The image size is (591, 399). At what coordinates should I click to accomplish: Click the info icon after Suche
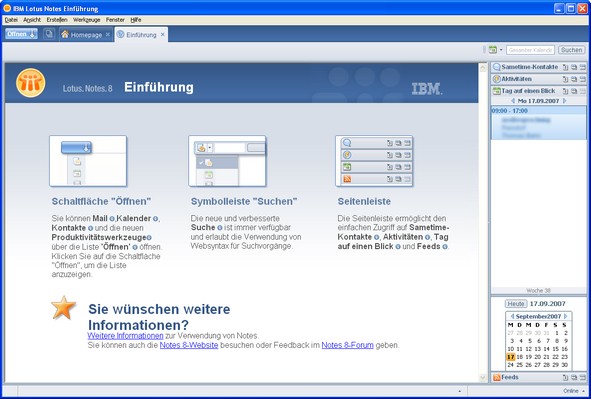(220, 228)
